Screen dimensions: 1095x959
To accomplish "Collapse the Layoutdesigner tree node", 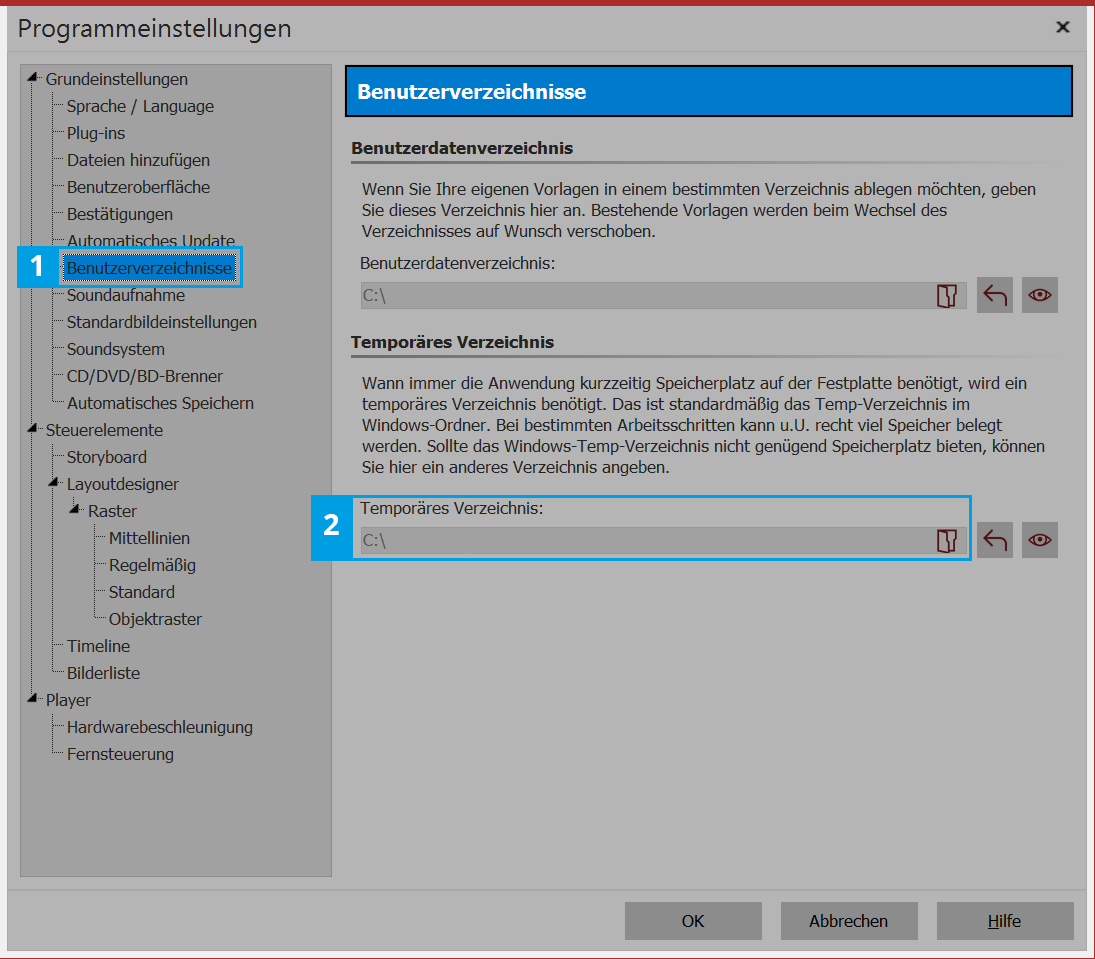I will click(x=56, y=484).
